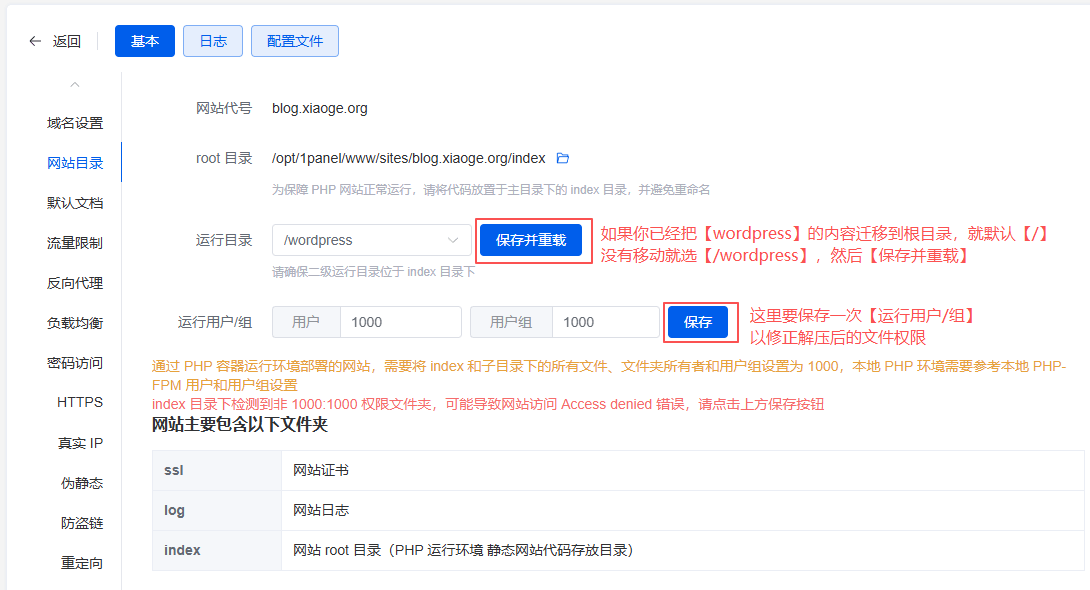This screenshot has height=590, width=1090.
Task: Open 防盗链 sidebar item
Action: tap(82, 523)
